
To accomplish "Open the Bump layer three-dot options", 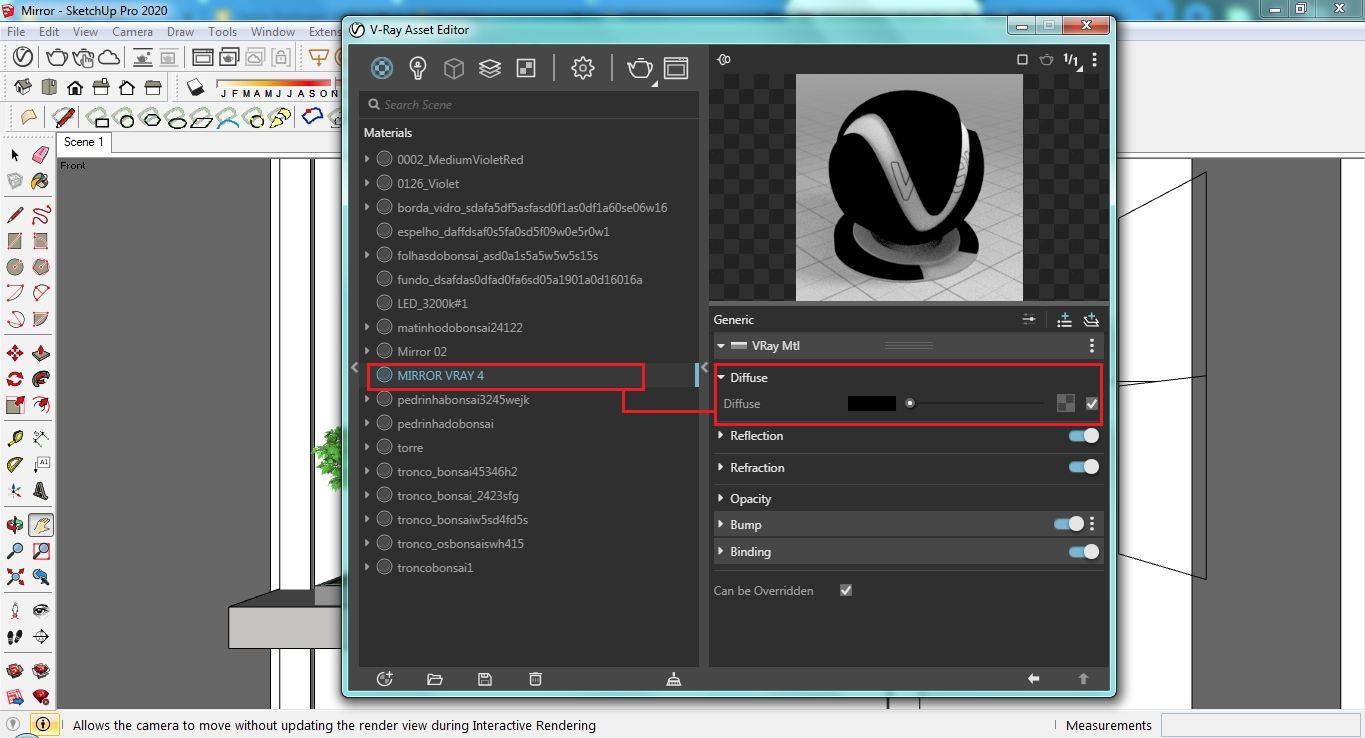I will pos(1092,524).
